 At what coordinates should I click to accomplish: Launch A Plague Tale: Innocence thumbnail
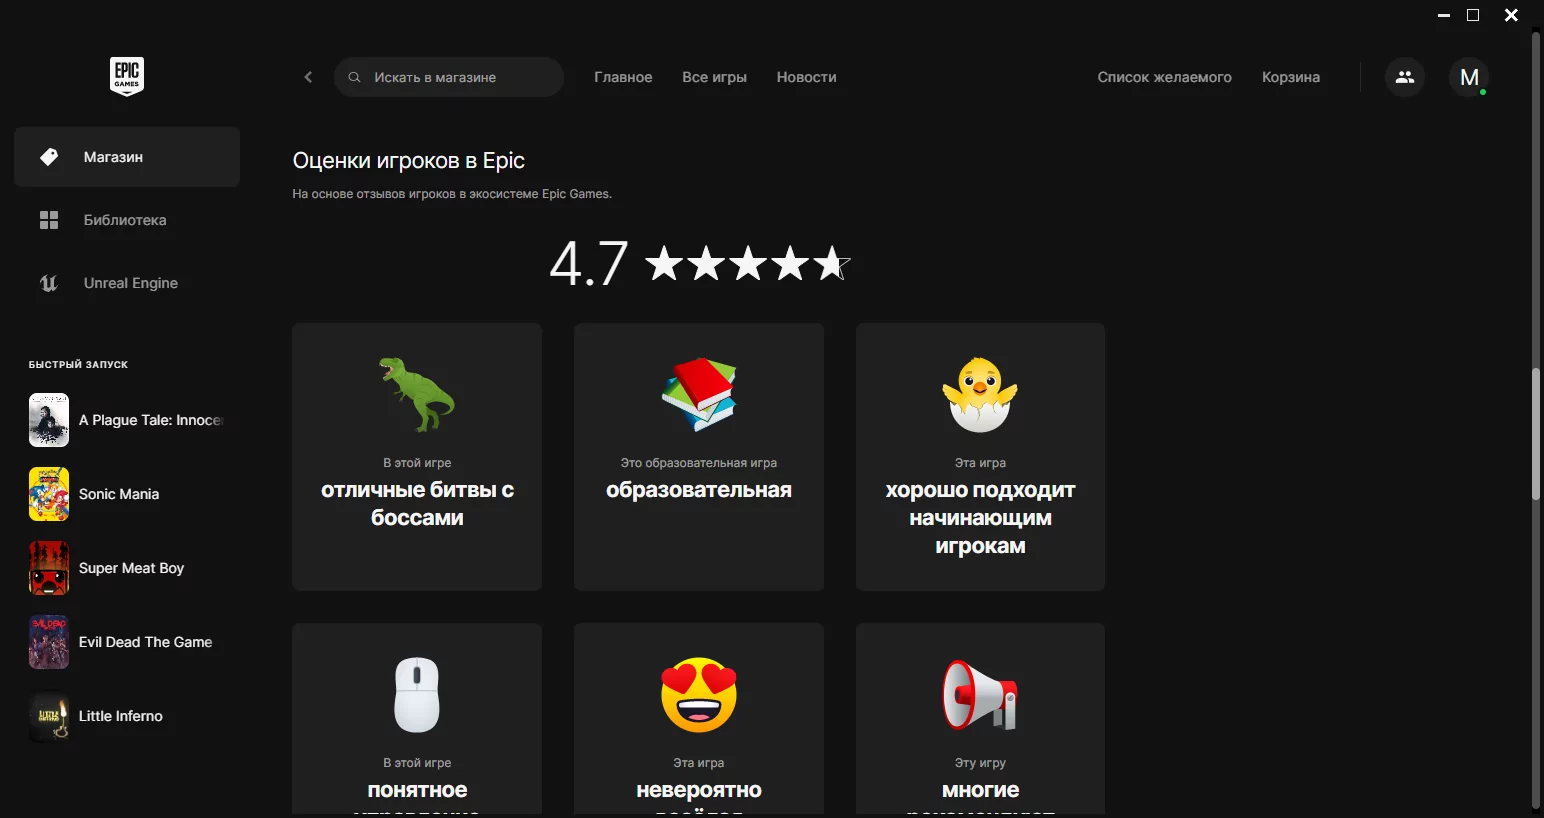(x=49, y=420)
